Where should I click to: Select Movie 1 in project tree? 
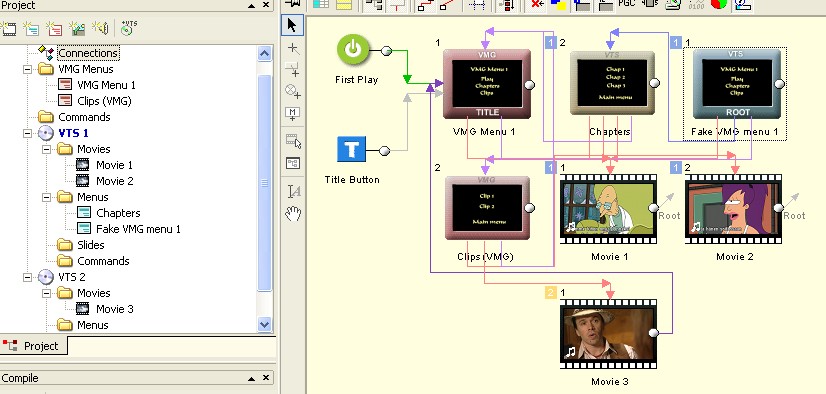click(114, 165)
